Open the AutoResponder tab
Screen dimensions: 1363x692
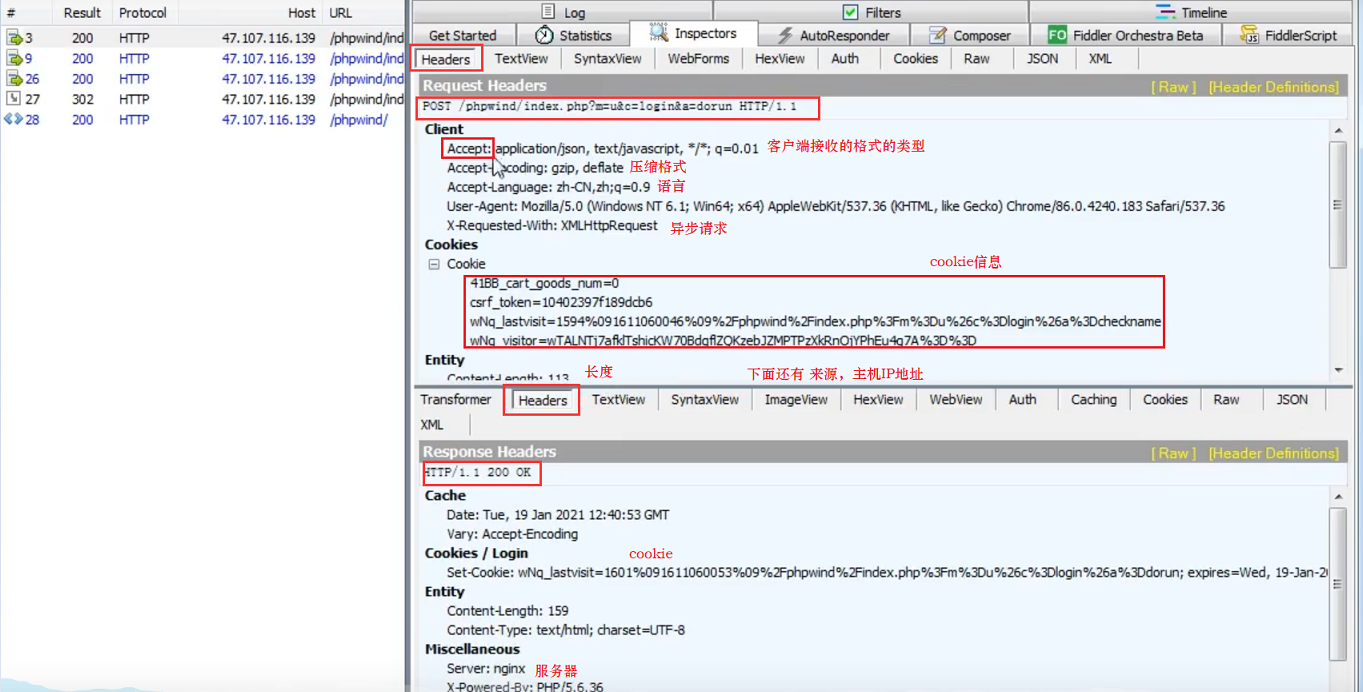pos(832,35)
